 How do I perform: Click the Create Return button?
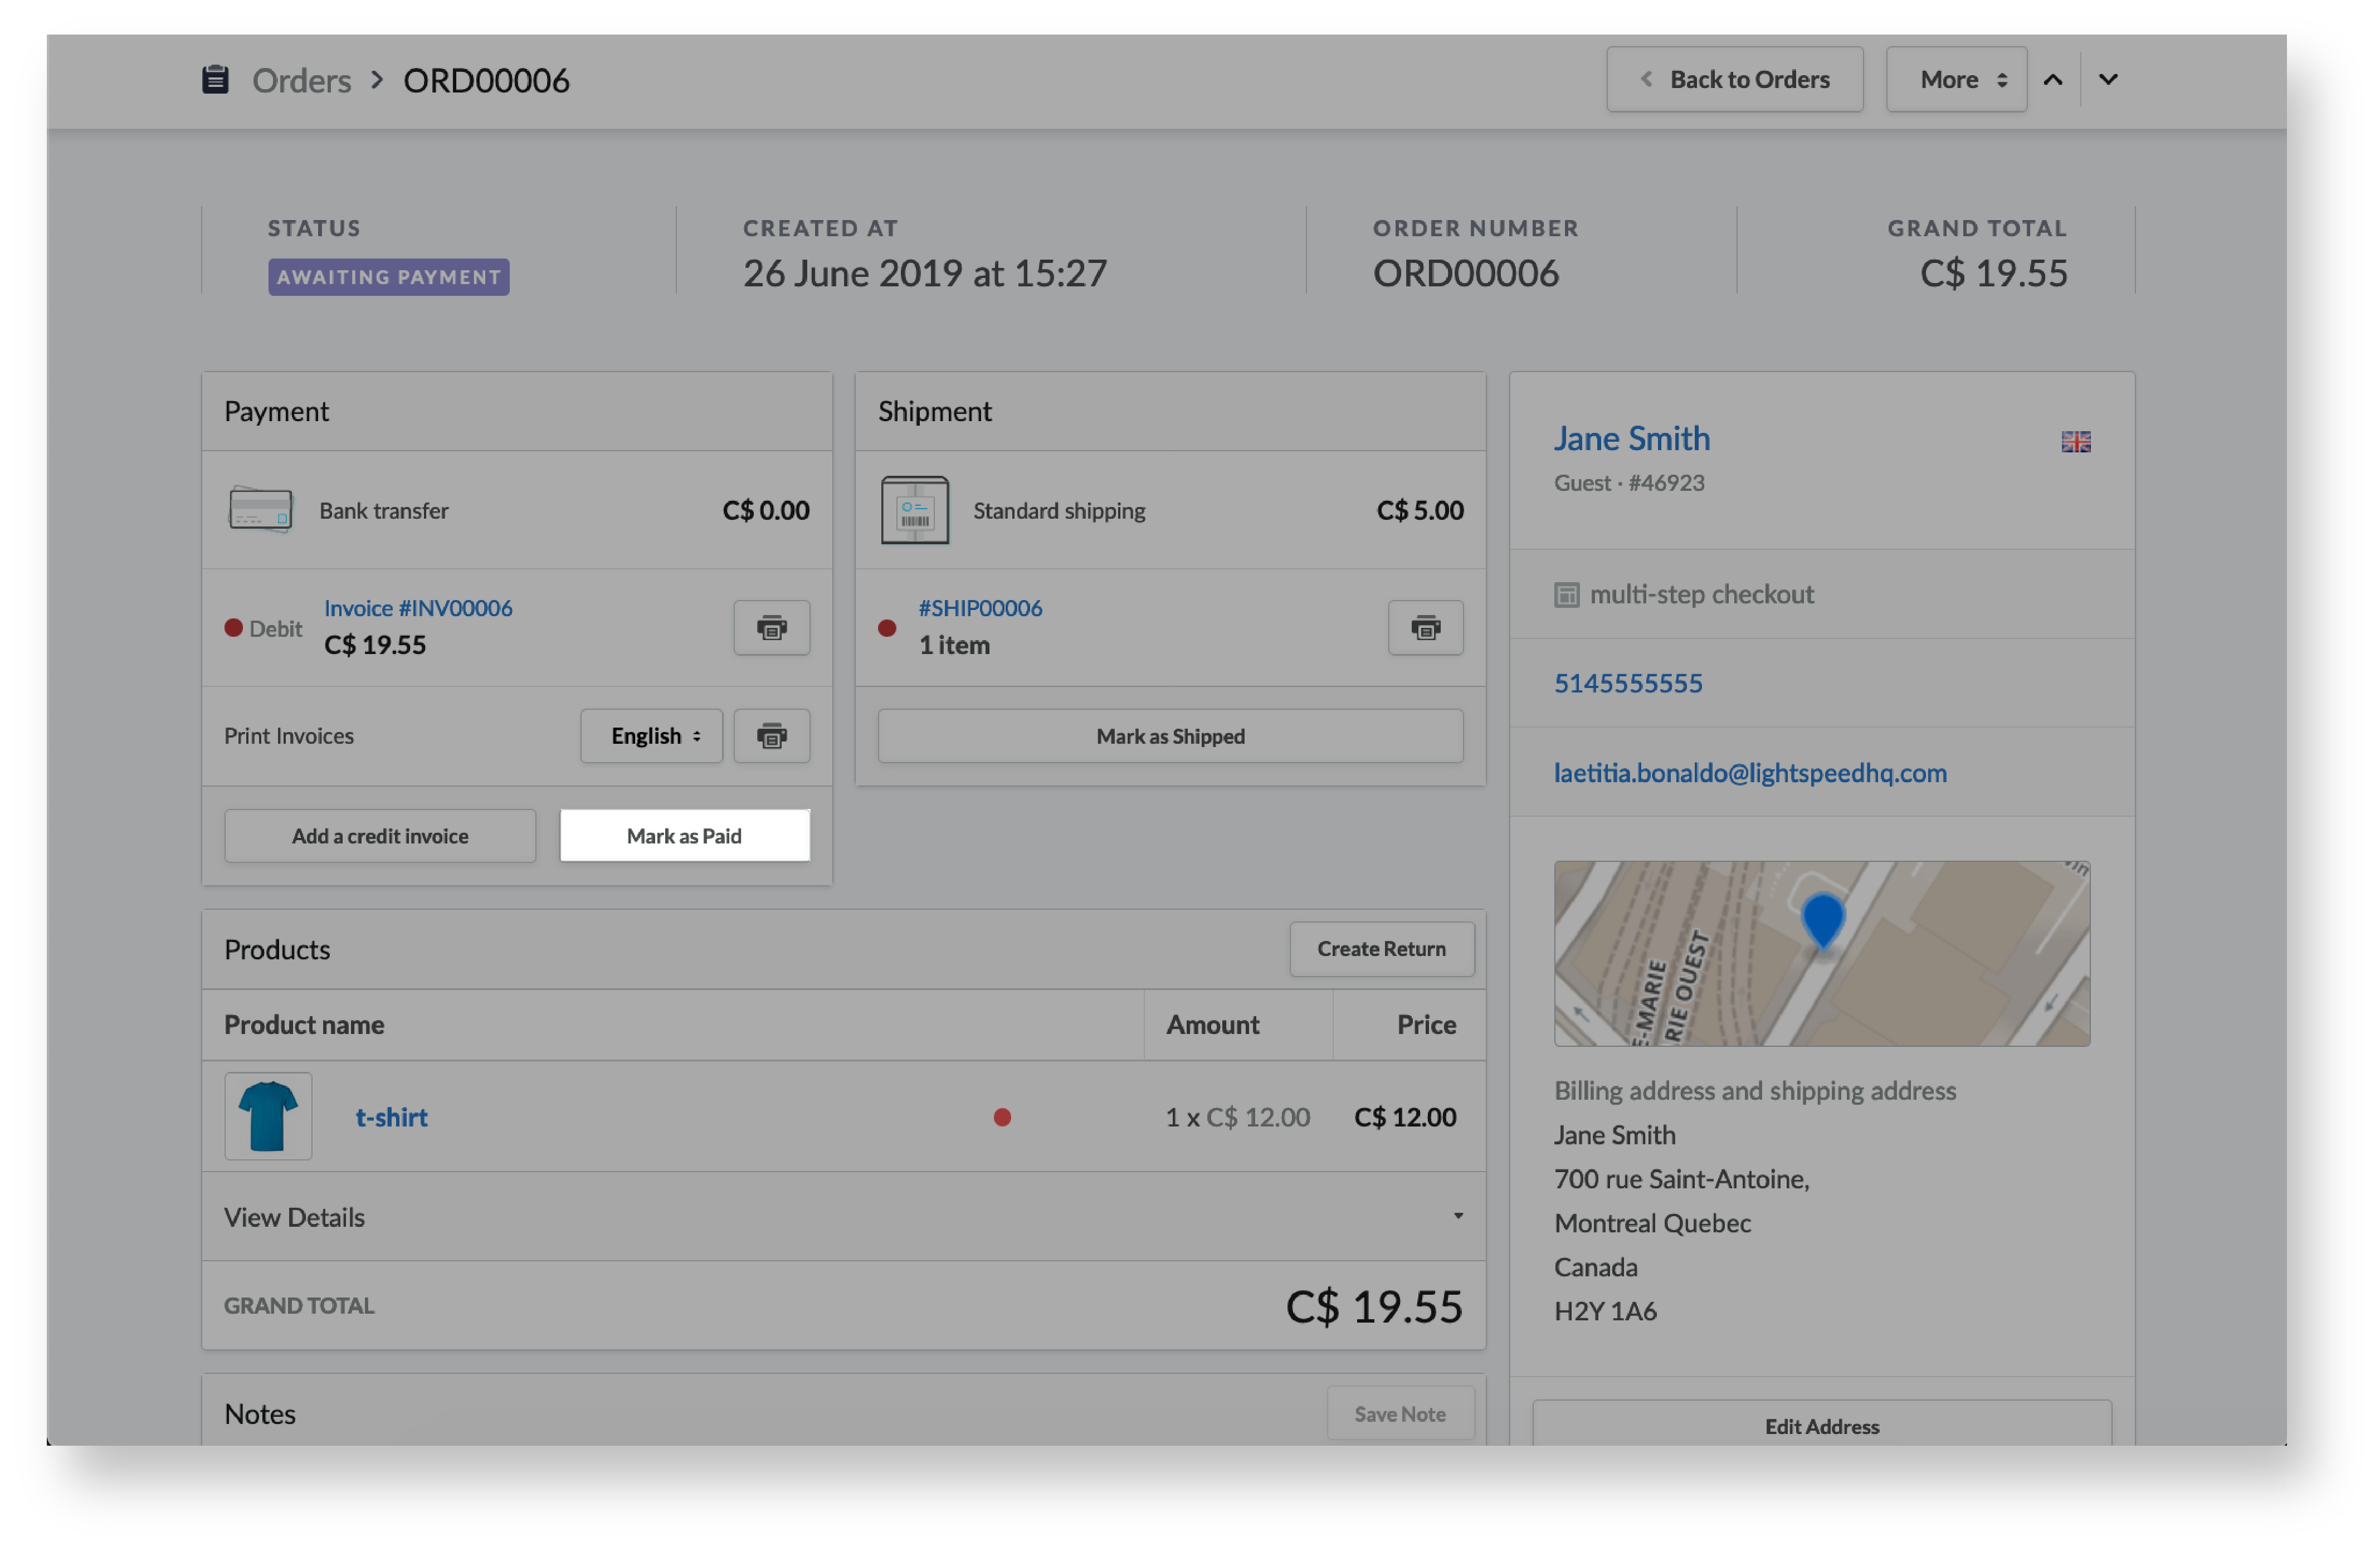tap(1381, 949)
